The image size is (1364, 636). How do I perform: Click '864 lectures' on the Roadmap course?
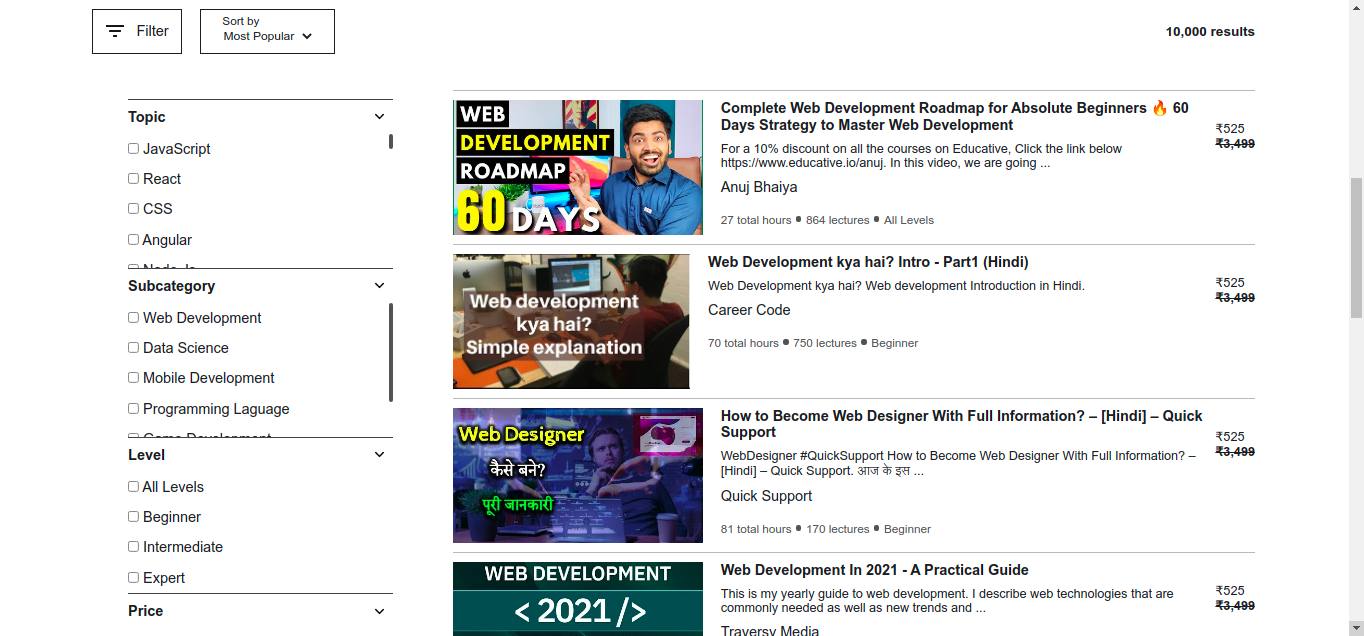(x=838, y=220)
